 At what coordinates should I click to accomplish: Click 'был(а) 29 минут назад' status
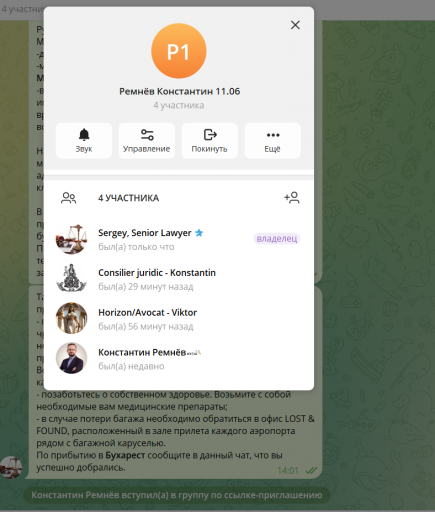tap(146, 287)
